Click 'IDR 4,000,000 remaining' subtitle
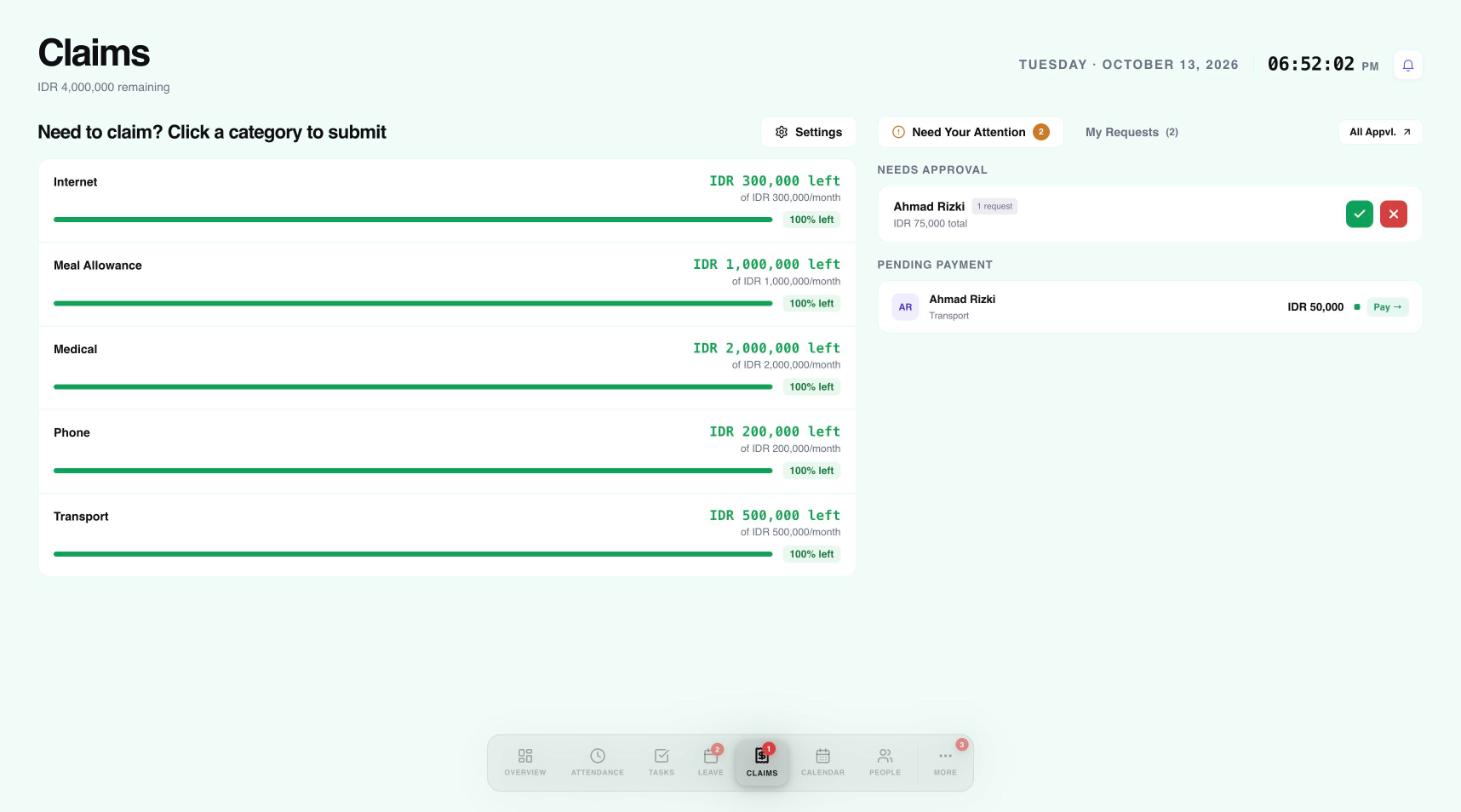The image size is (1461, 812). (x=104, y=87)
